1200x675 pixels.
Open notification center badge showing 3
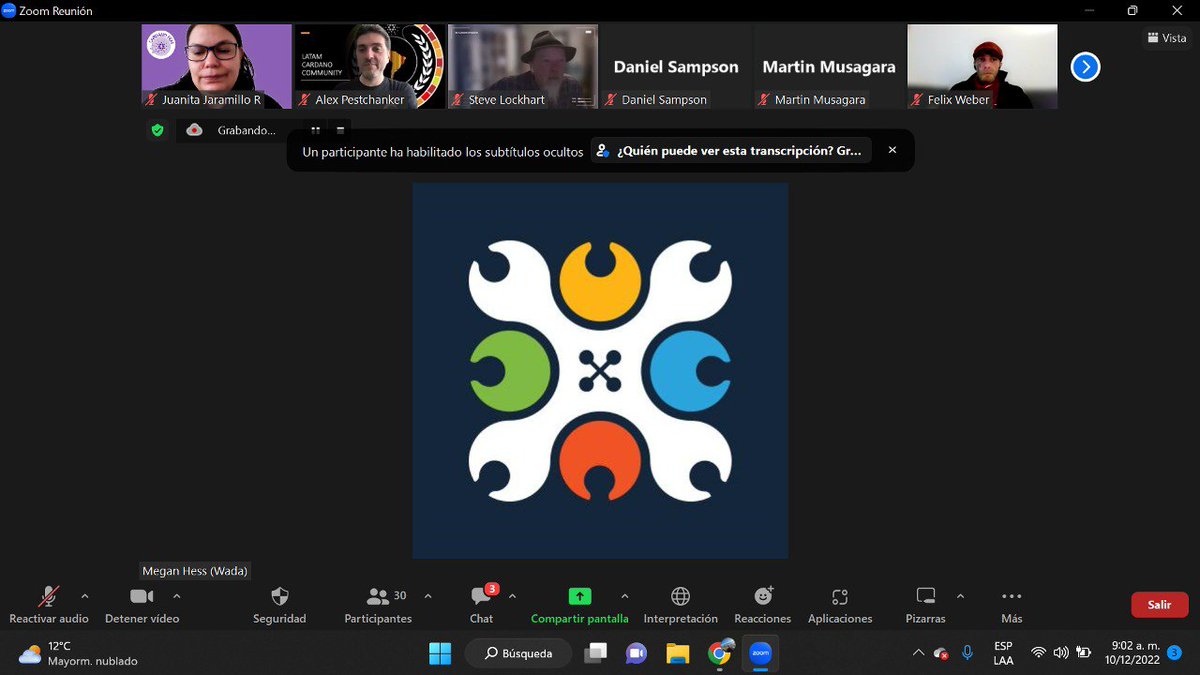point(1175,653)
